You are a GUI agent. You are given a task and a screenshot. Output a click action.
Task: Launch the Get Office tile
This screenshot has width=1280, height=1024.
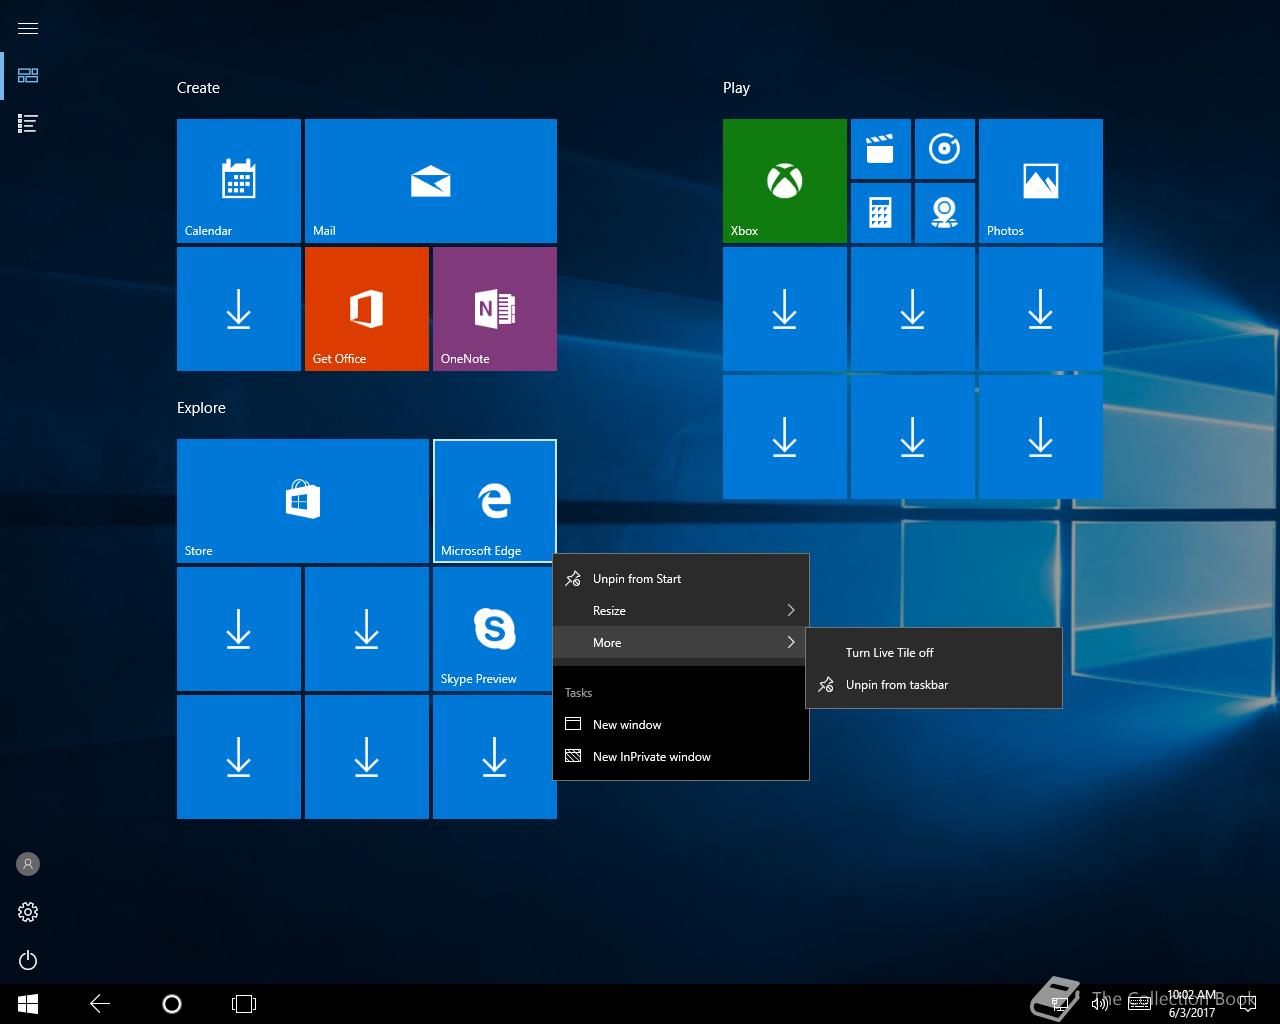tap(367, 309)
